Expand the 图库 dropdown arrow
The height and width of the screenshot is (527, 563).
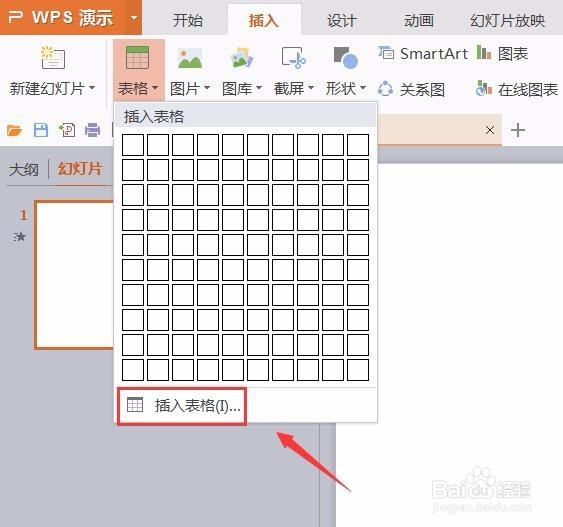click(x=259, y=88)
